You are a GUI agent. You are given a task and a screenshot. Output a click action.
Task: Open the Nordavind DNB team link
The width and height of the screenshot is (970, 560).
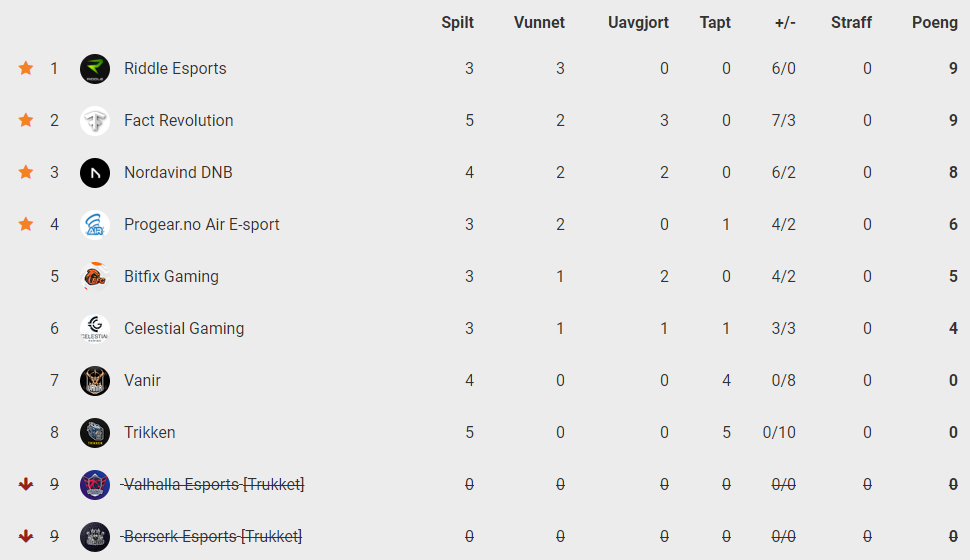(178, 173)
